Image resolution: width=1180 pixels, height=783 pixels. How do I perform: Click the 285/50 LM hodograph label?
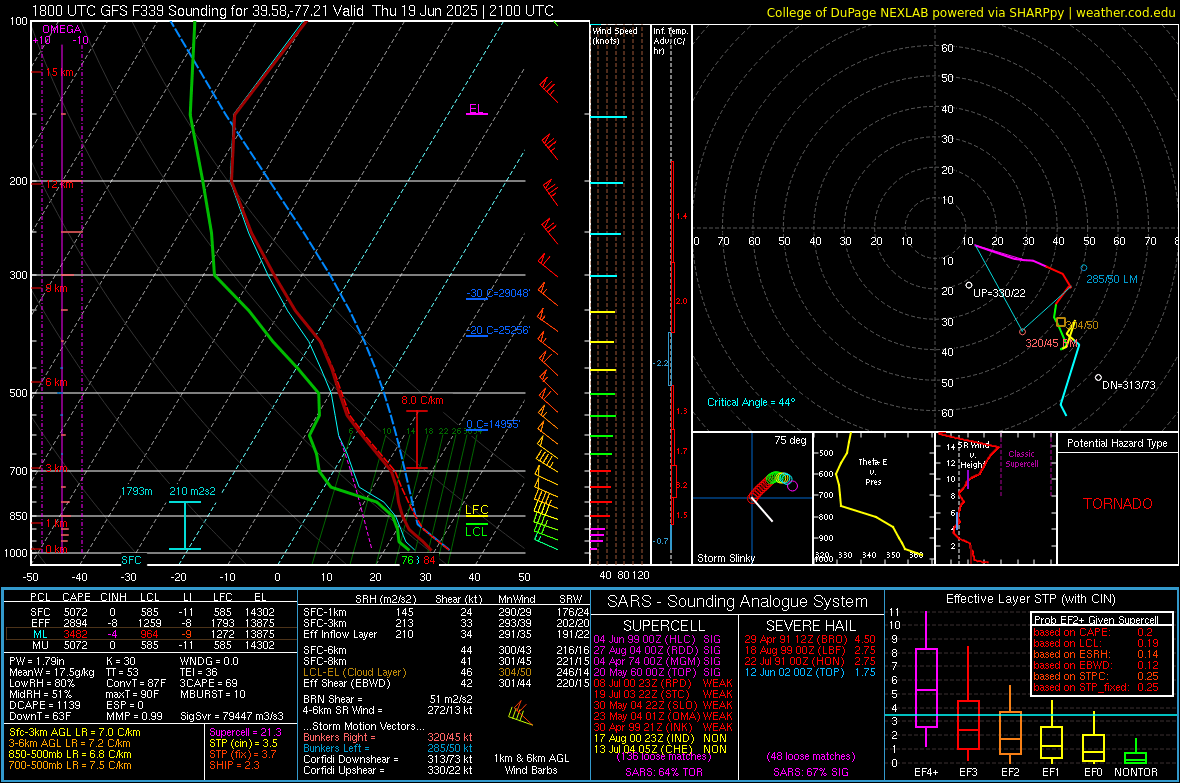(1112, 279)
